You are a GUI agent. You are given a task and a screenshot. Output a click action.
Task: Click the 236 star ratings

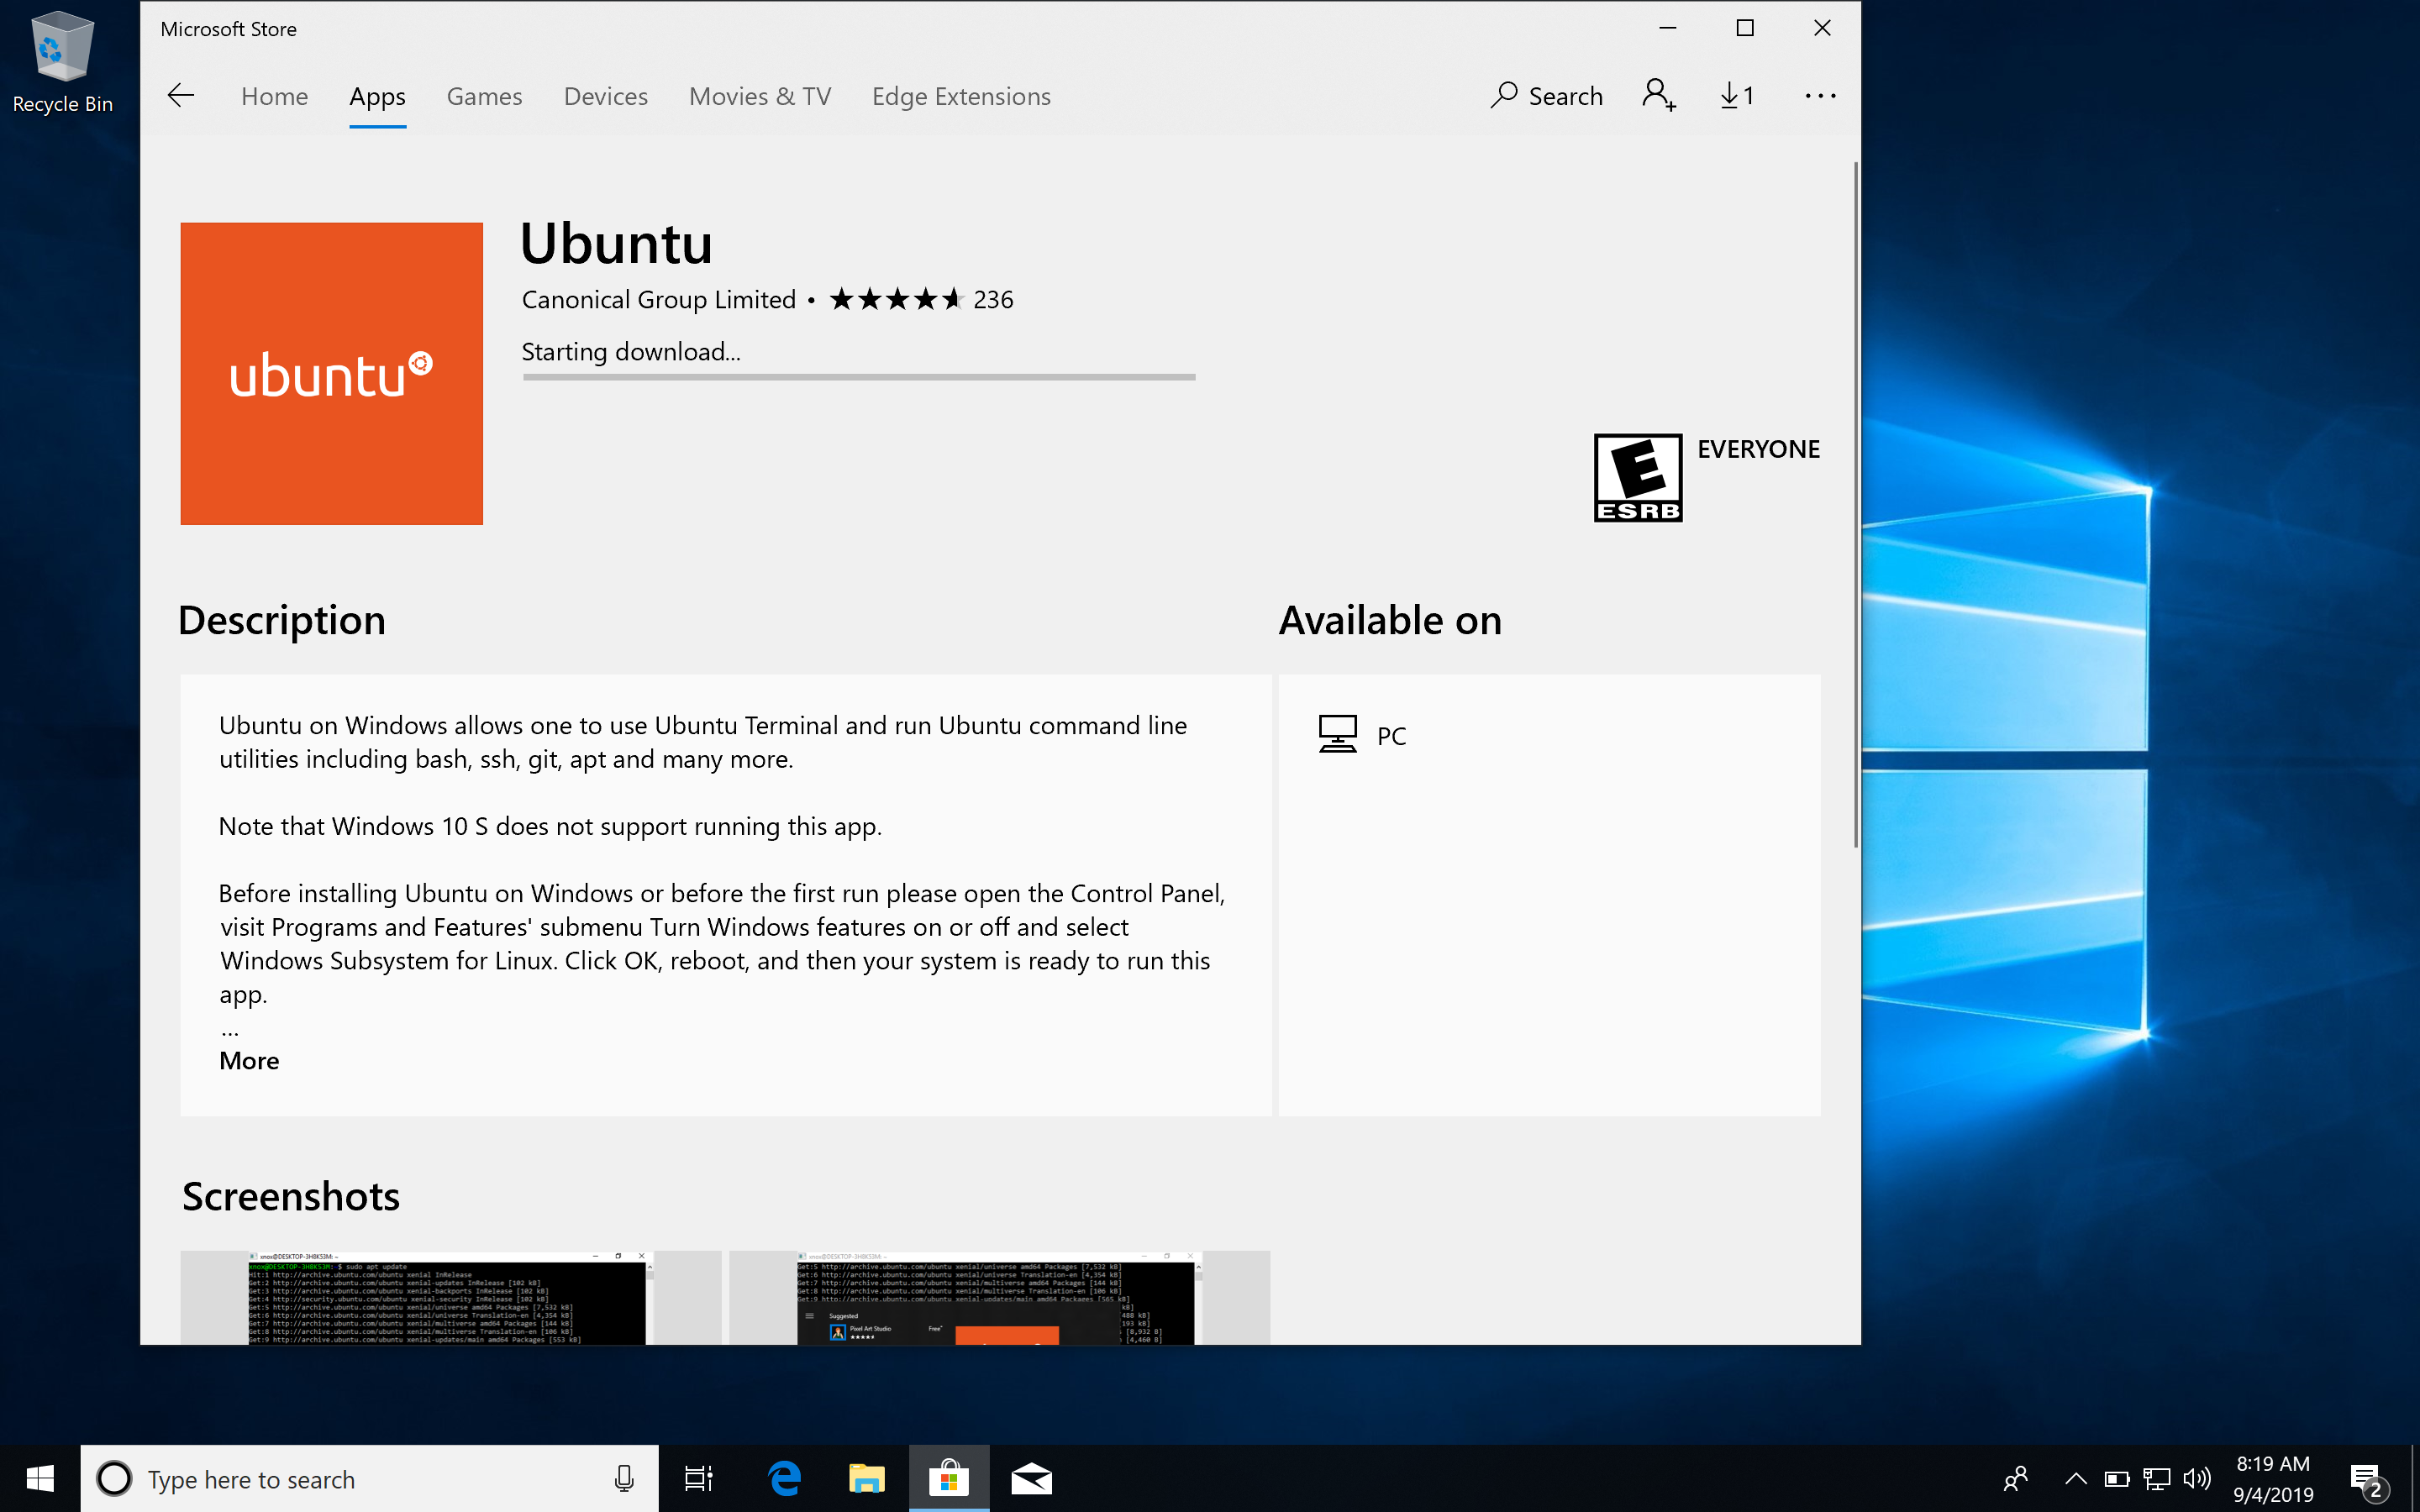click(920, 299)
